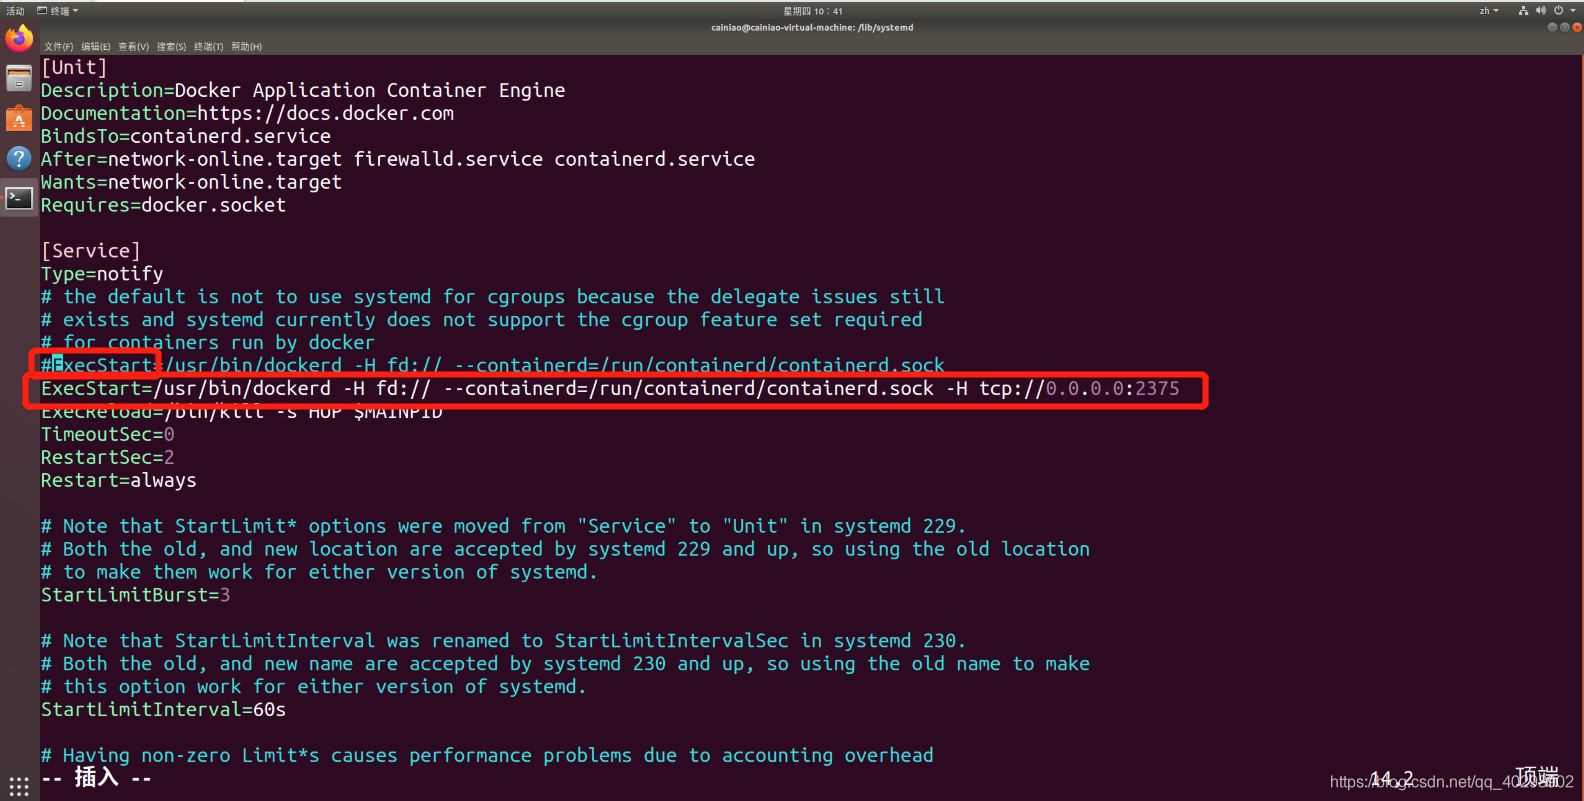Viewport: 1584px width, 801px height.
Task: Click the Help question mark dock icon
Action: tap(19, 158)
